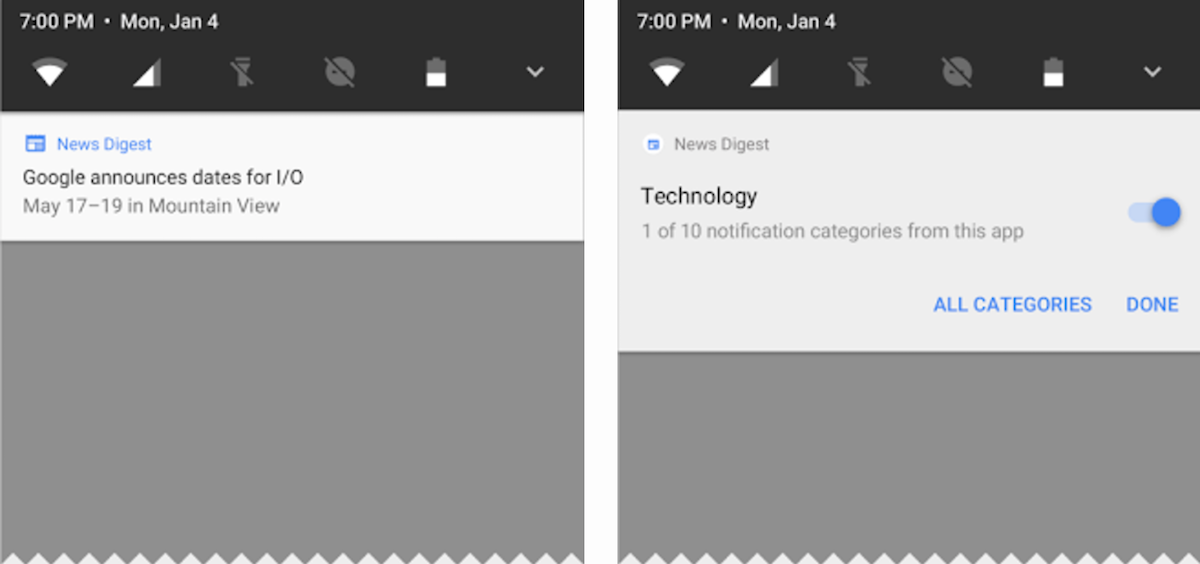
Task: Open ALL CATEGORIES
Action: click(x=1012, y=305)
